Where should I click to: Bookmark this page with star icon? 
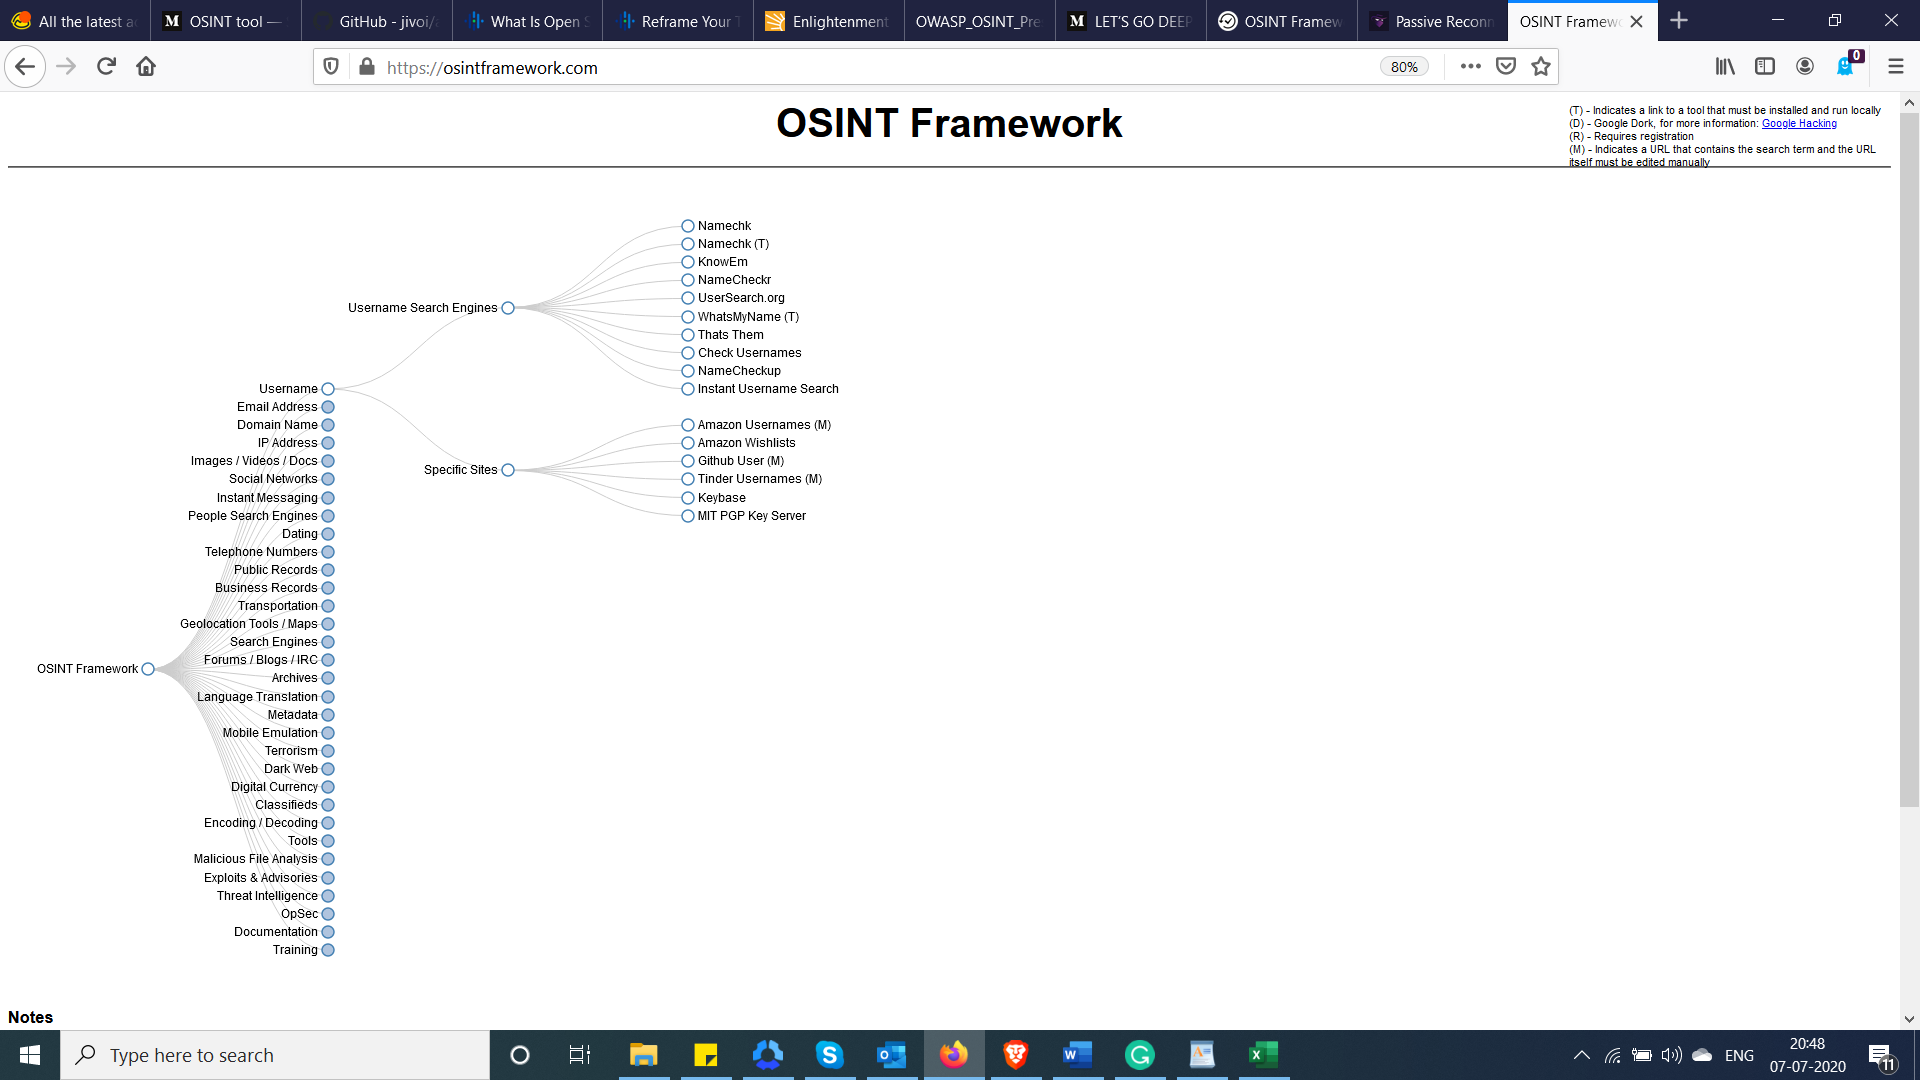[x=1541, y=67]
